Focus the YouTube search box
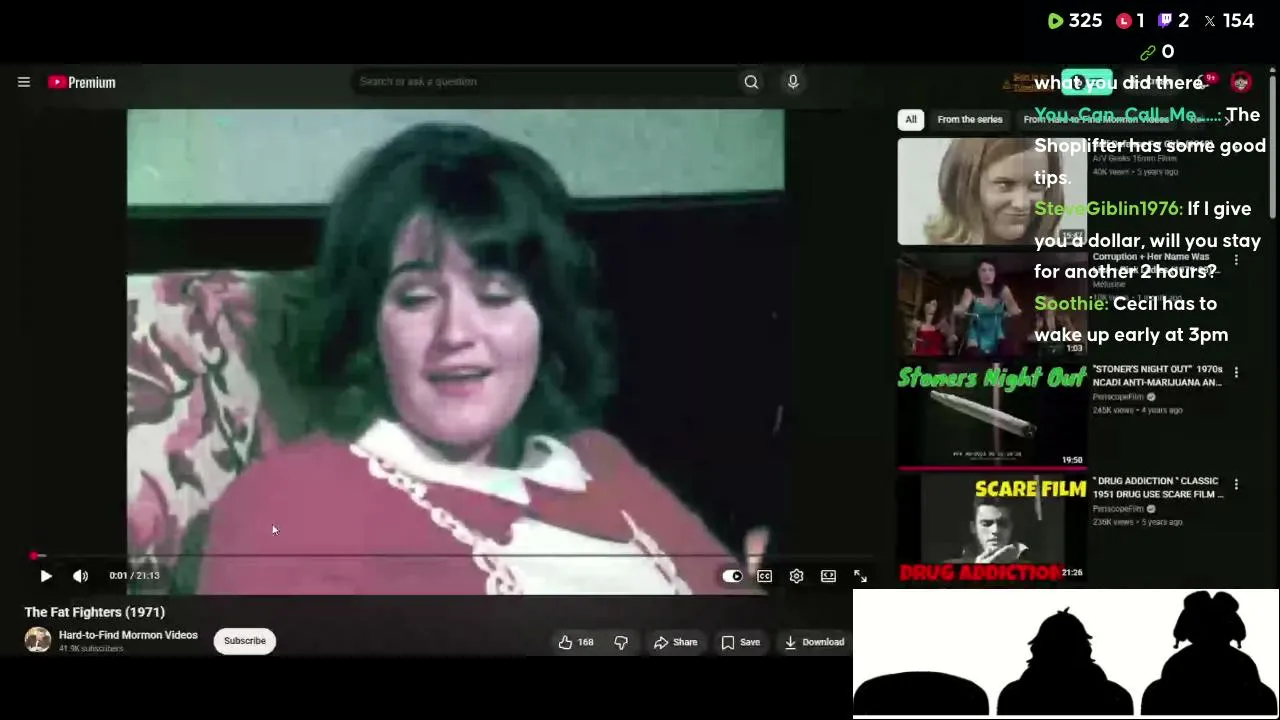 [x=544, y=82]
